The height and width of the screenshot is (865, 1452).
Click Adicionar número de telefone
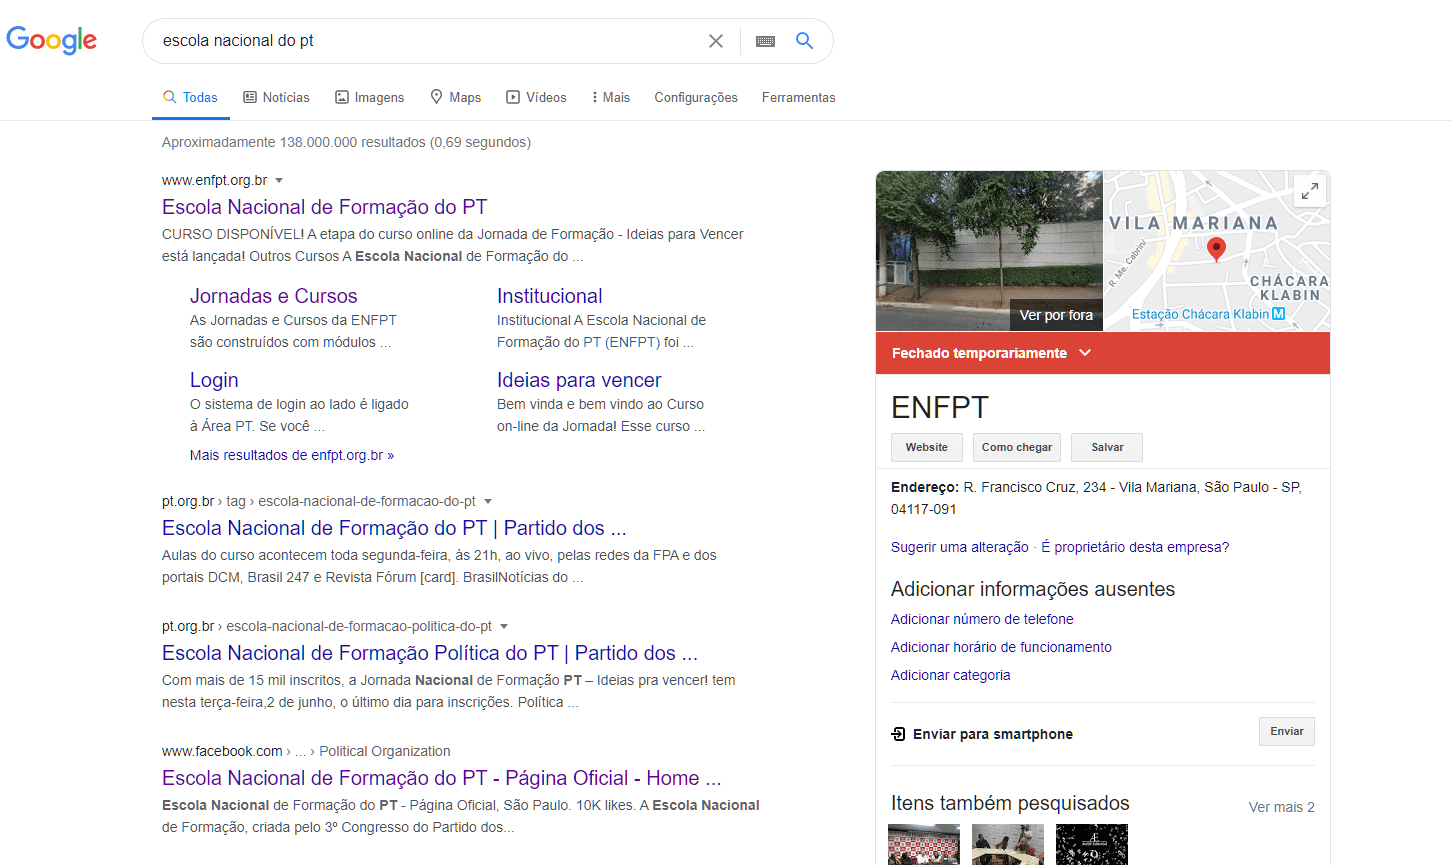click(982, 619)
